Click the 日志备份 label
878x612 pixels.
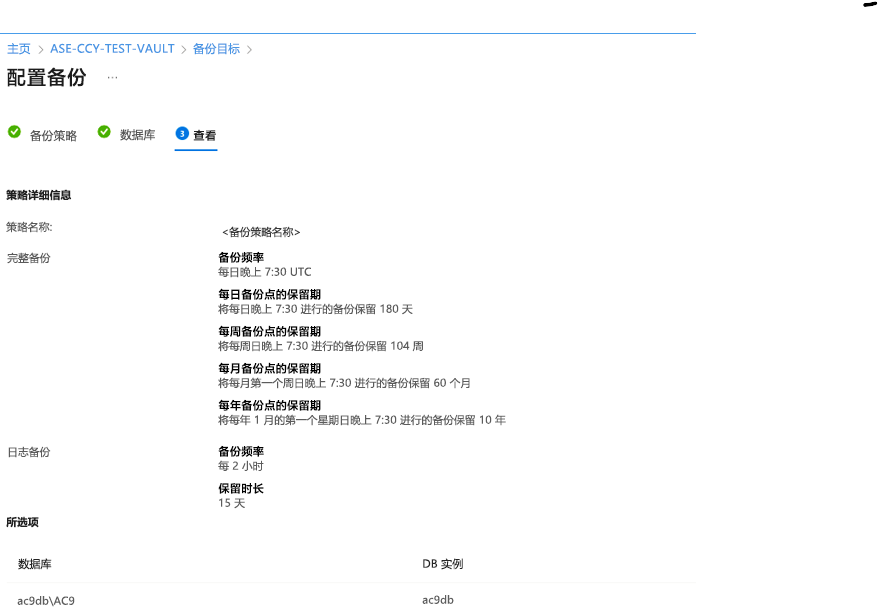29,452
